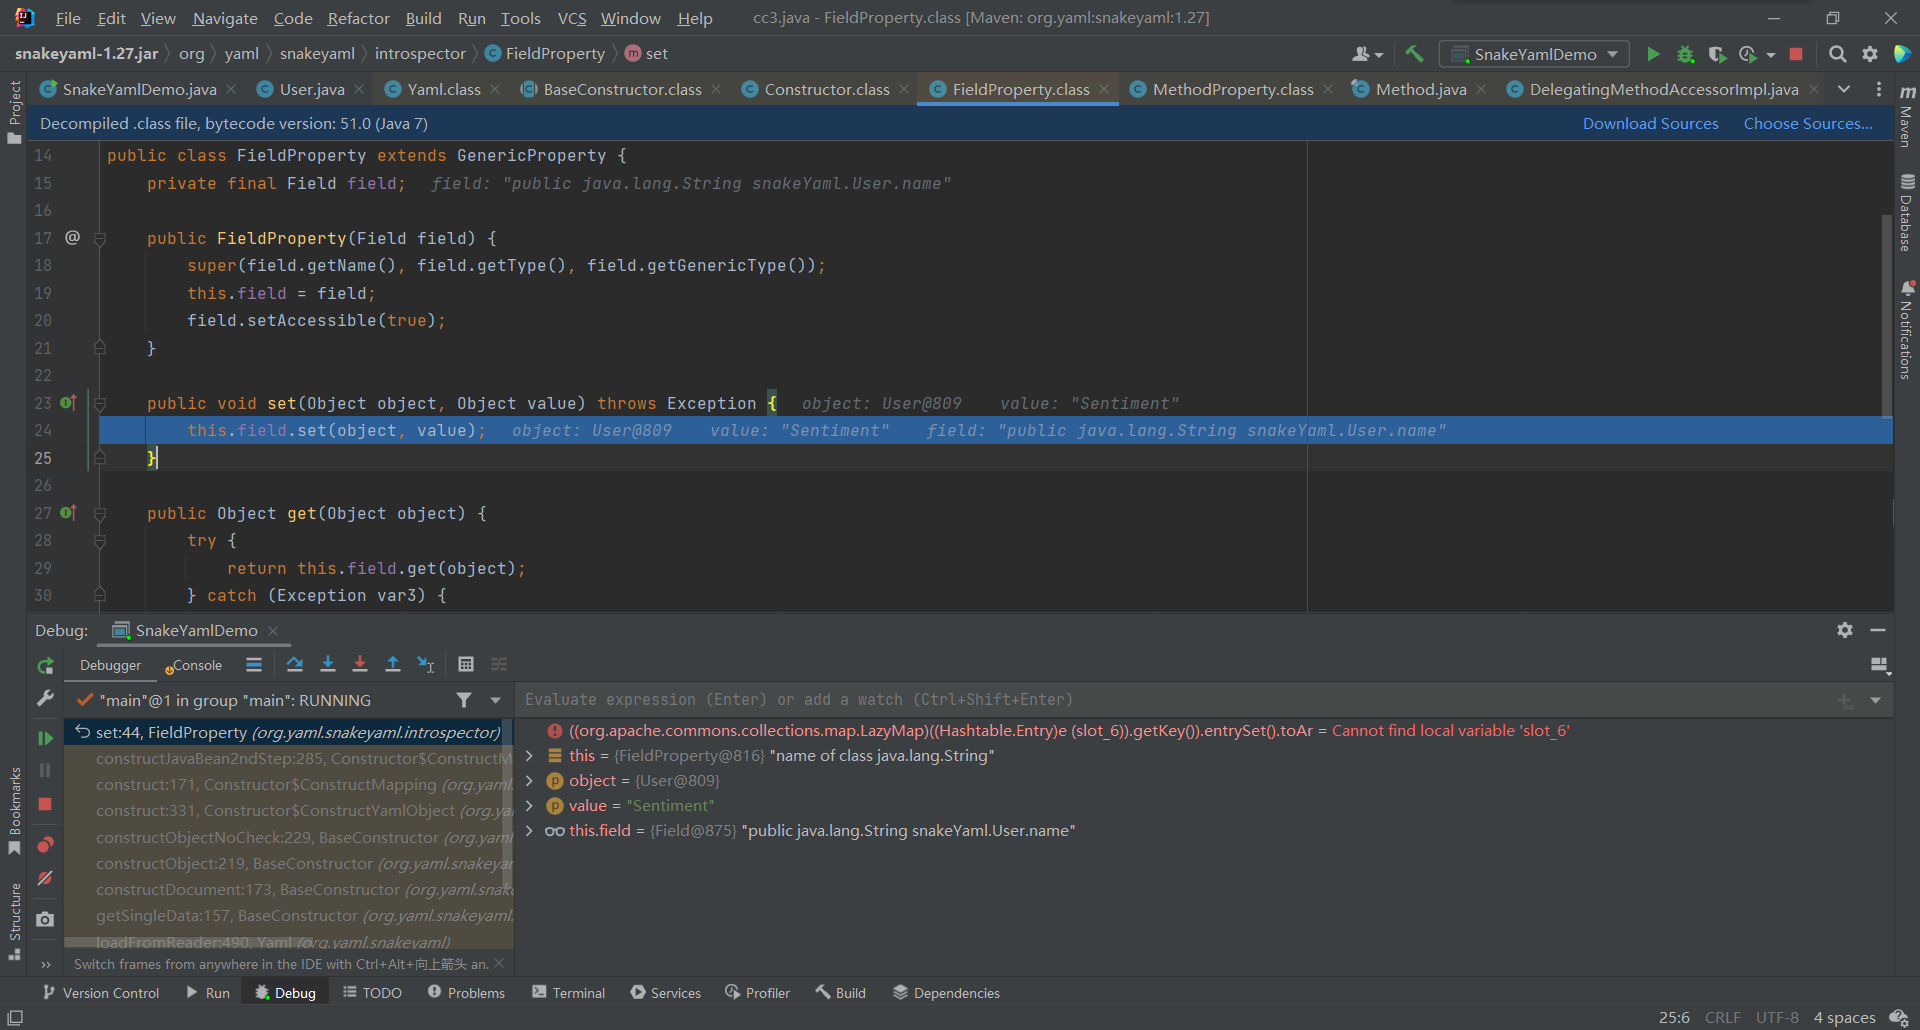The image size is (1920, 1030).
Task: Open the thread selector dropdown arrow
Action: pyautogui.click(x=495, y=700)
